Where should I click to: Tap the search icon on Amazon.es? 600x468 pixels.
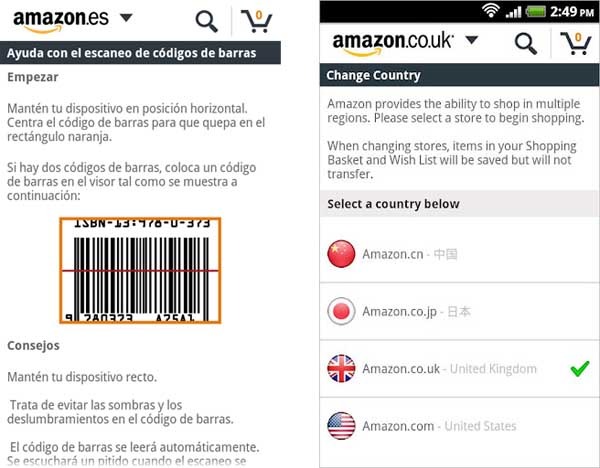coord(206,20)
